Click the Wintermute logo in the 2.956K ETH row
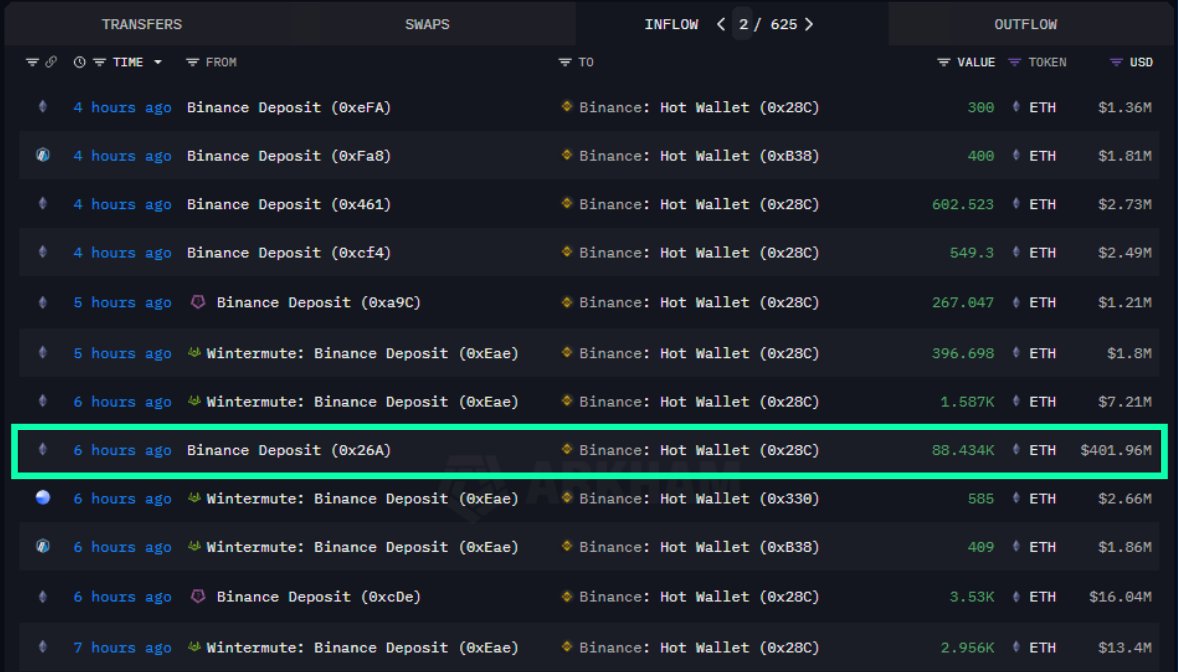This screenshot has width=1178, height=672. point(194,646)
